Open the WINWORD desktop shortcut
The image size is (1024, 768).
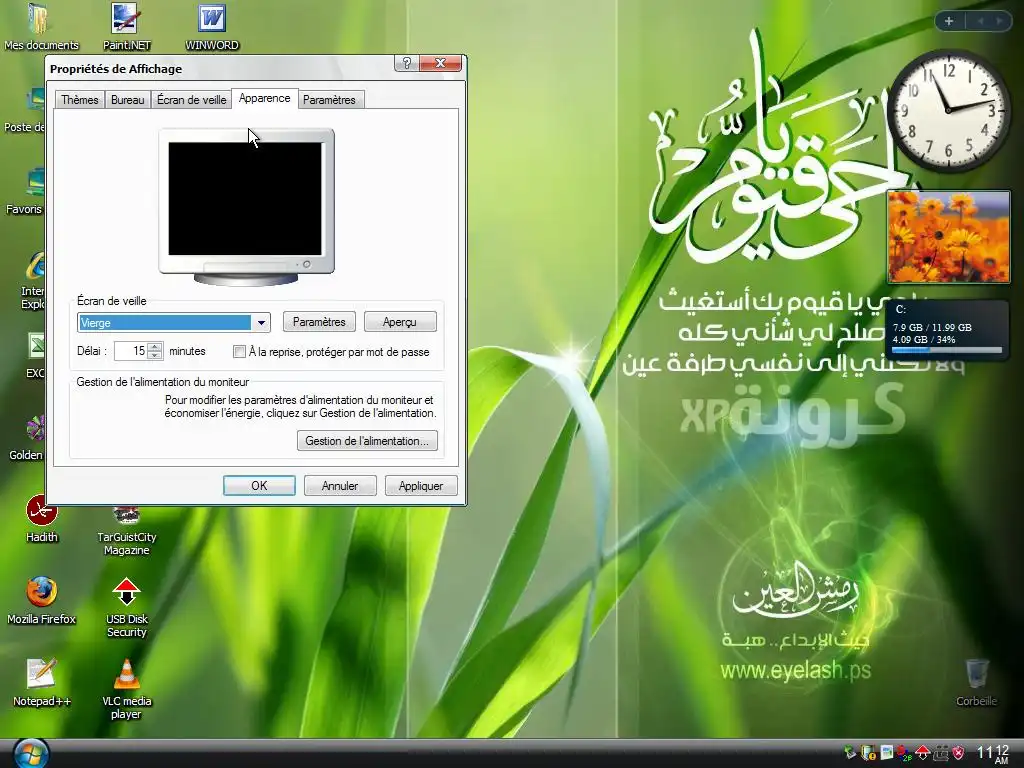click(x=212, y=26)
